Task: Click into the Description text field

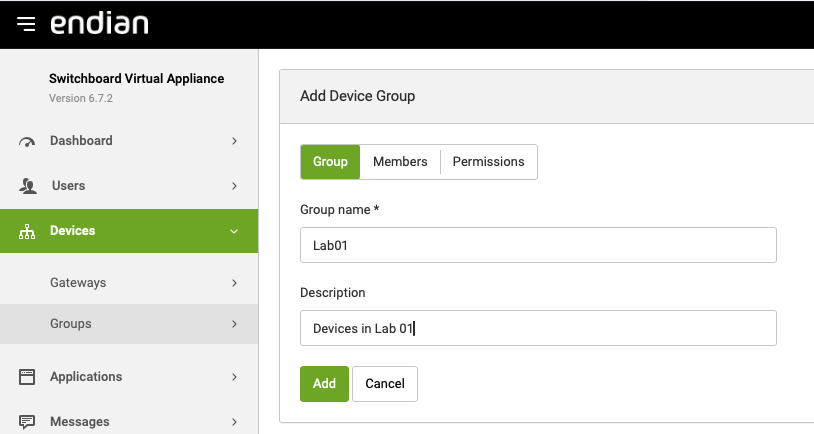Action: (538, 328)
